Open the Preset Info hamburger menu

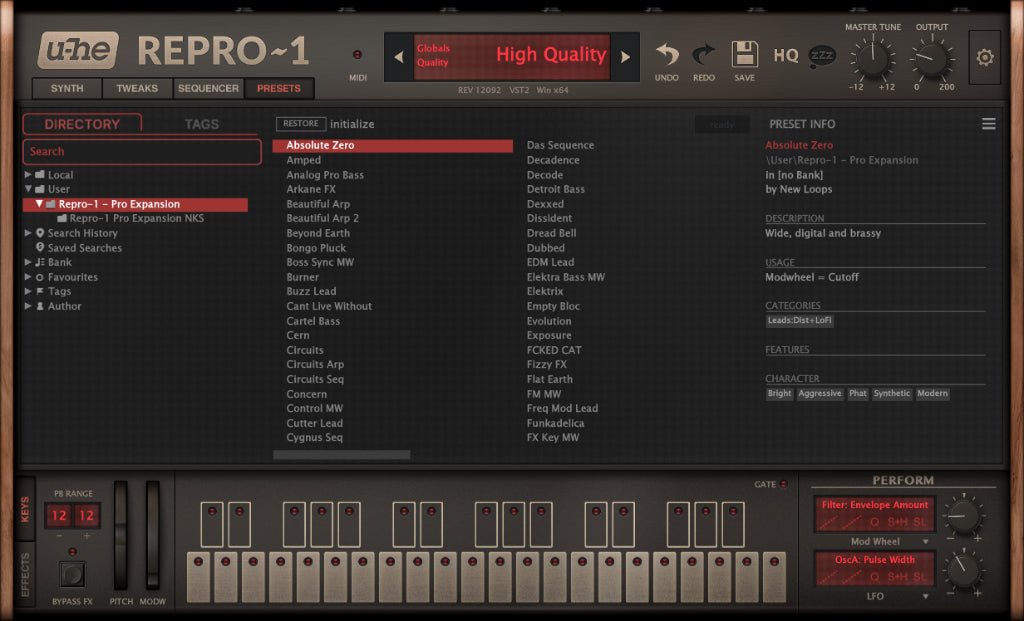click(988, 123)
